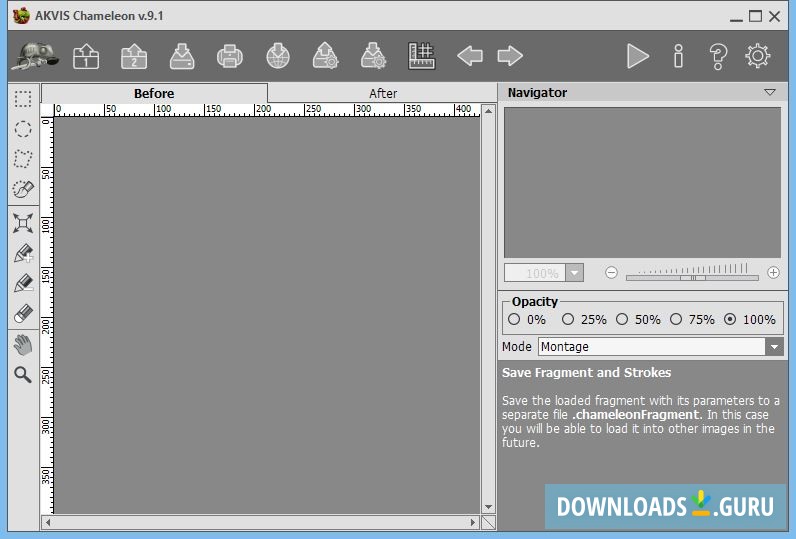Click the 100% zoom value field

(535, 273)
